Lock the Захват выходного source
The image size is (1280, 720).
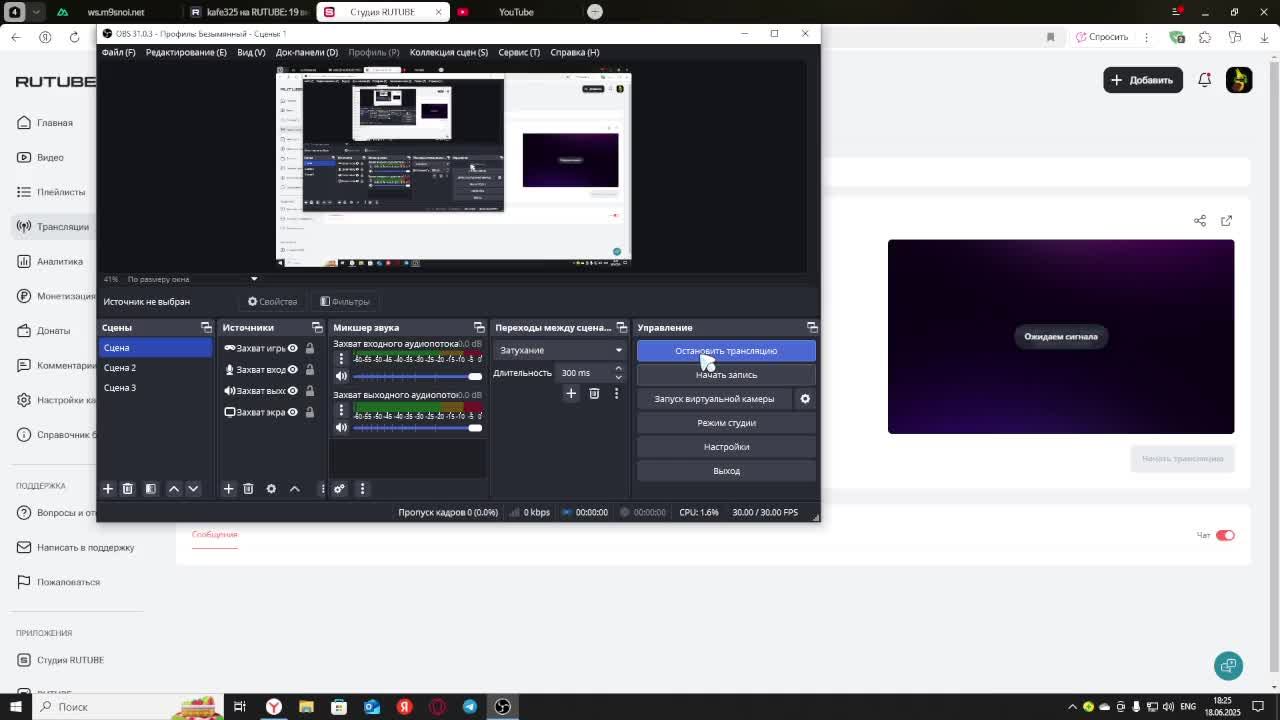pyautogui.click(x=310, y=391)
